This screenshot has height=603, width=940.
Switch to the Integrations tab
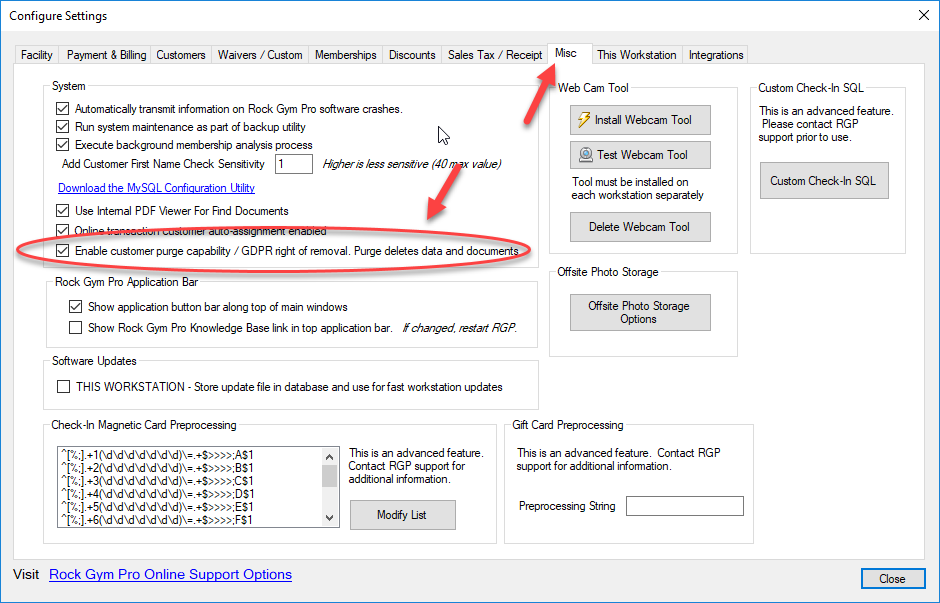716,55
